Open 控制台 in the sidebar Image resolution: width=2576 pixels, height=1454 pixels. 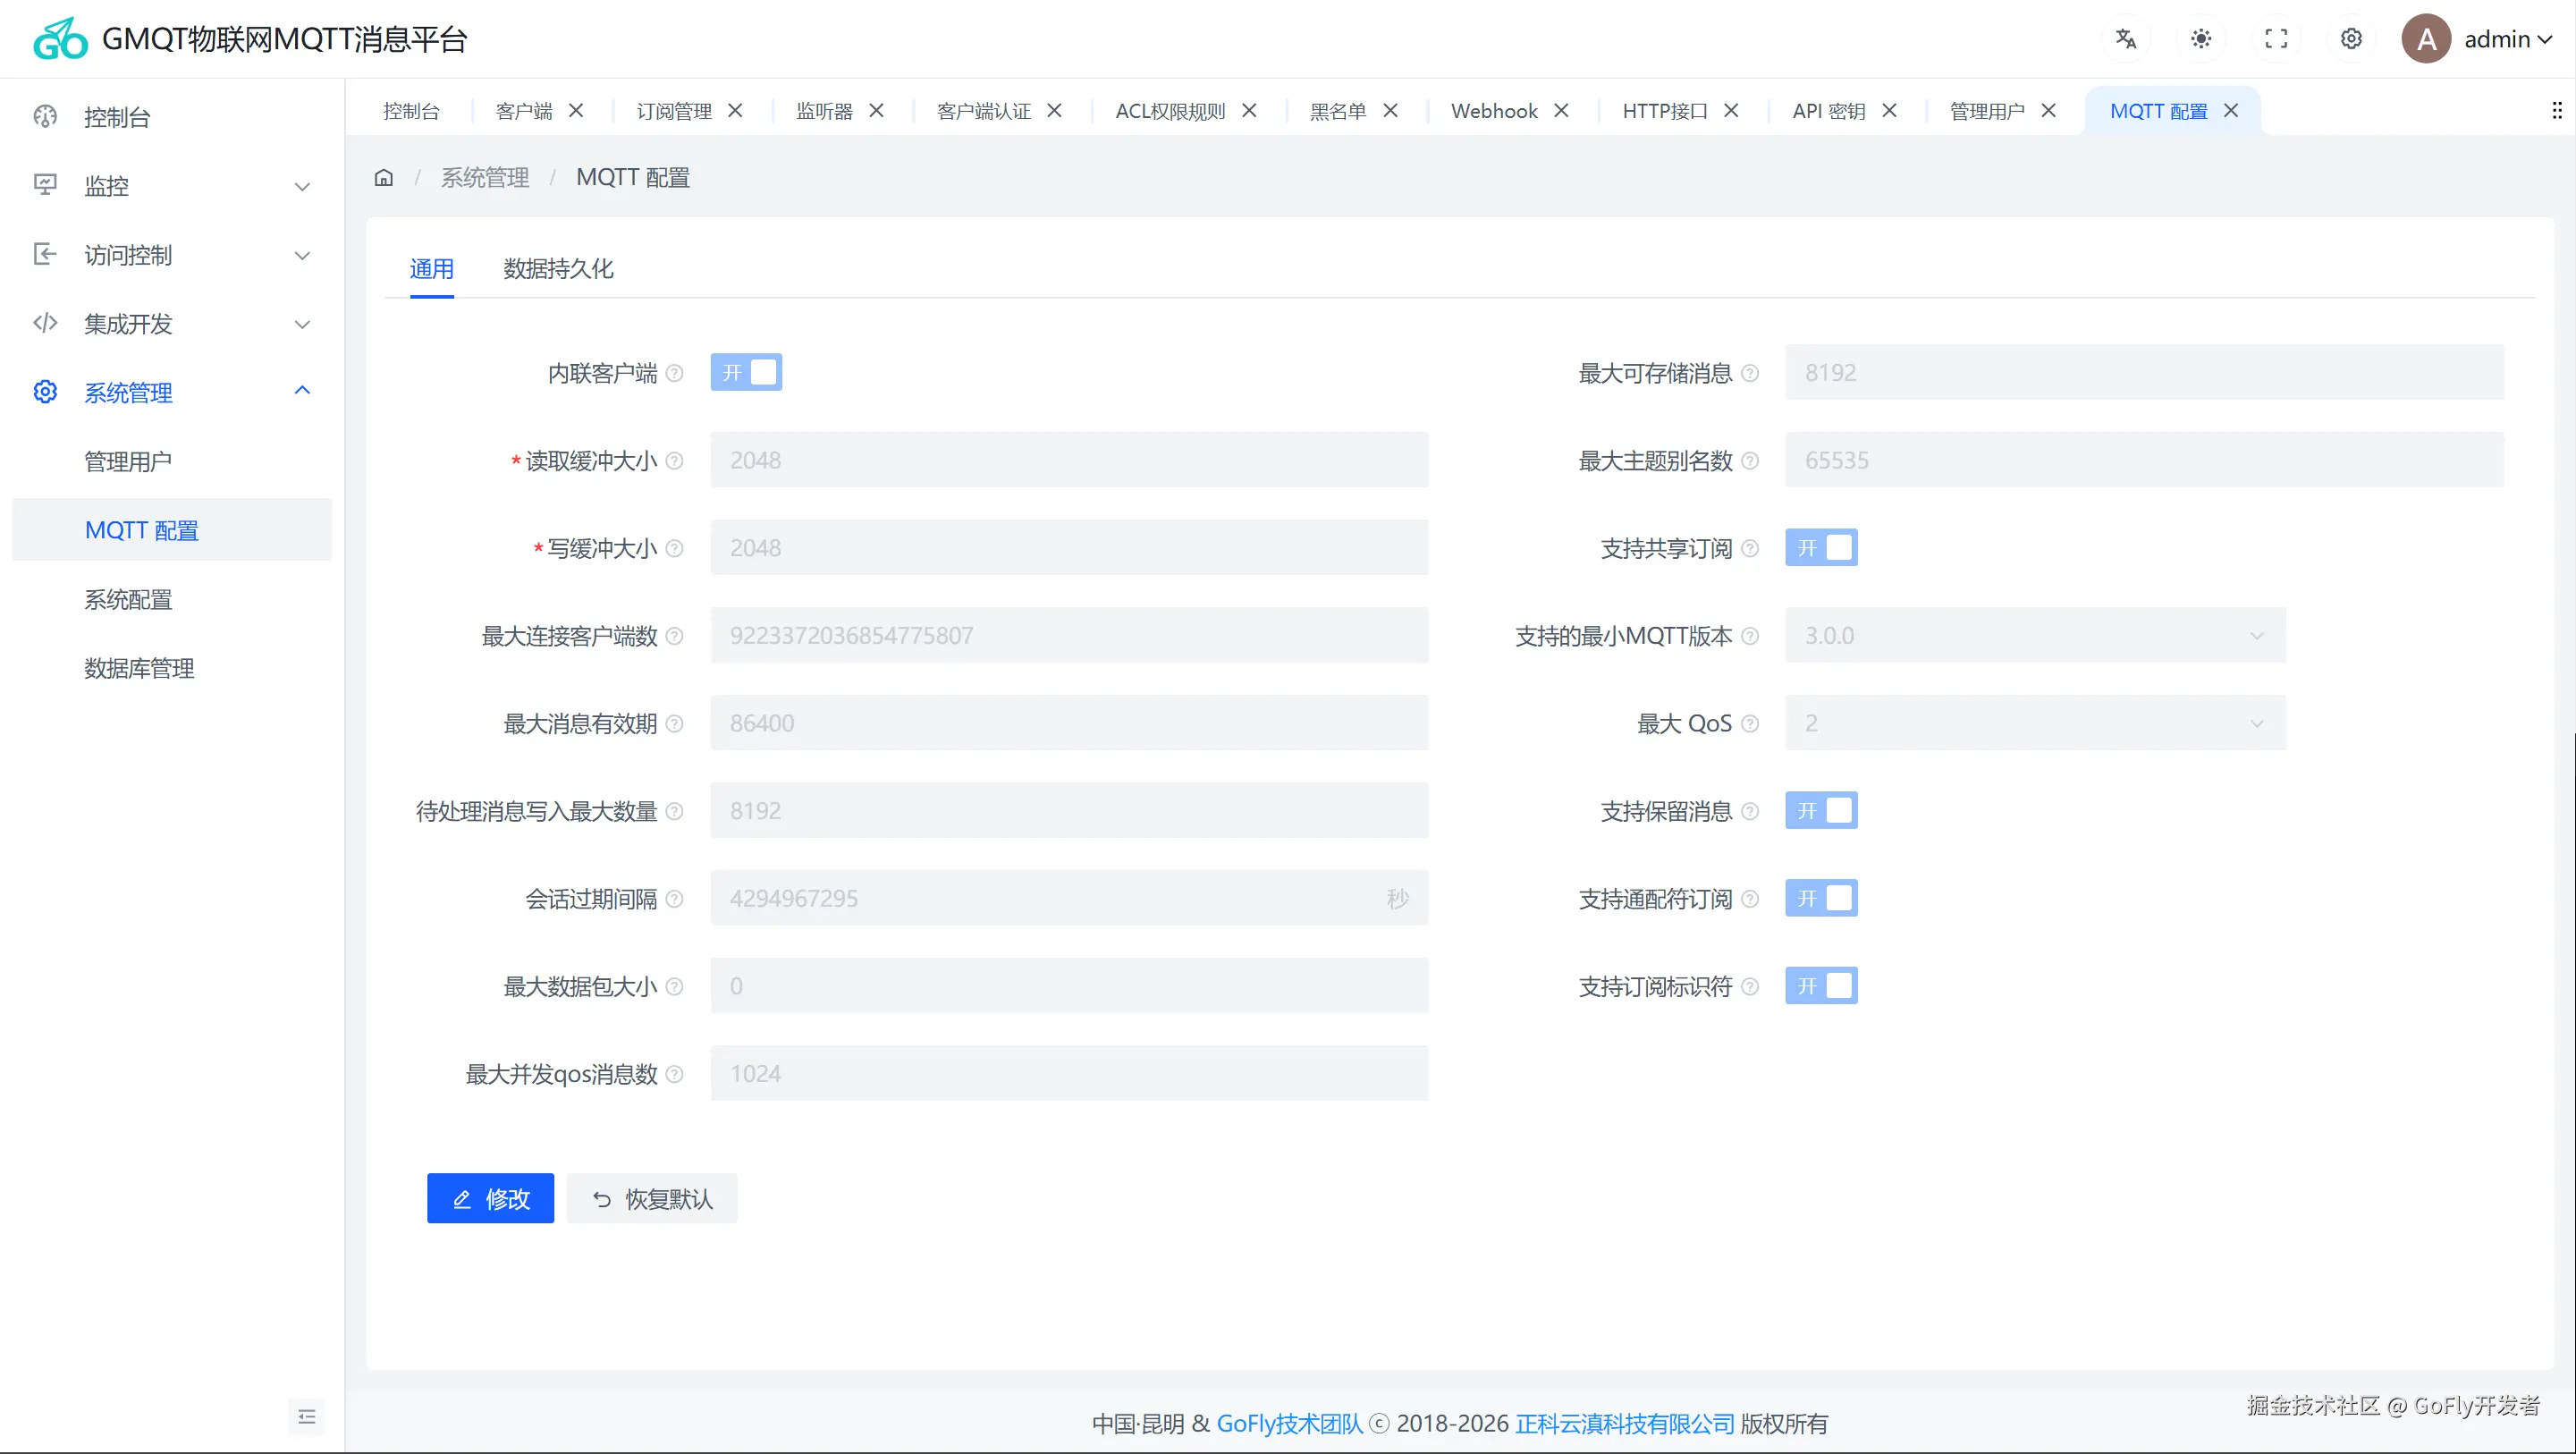pos(172,117)
